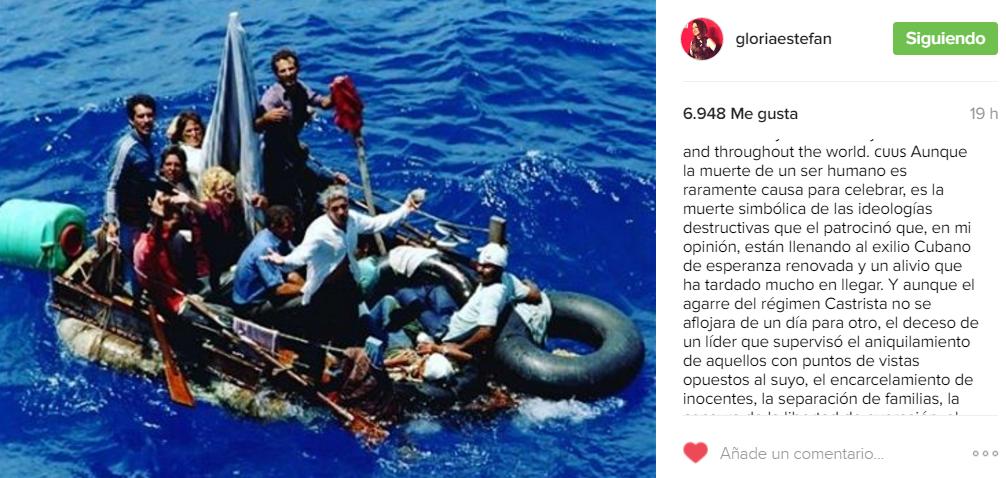Tap the red heart beside the comment box

pos(695,453)
